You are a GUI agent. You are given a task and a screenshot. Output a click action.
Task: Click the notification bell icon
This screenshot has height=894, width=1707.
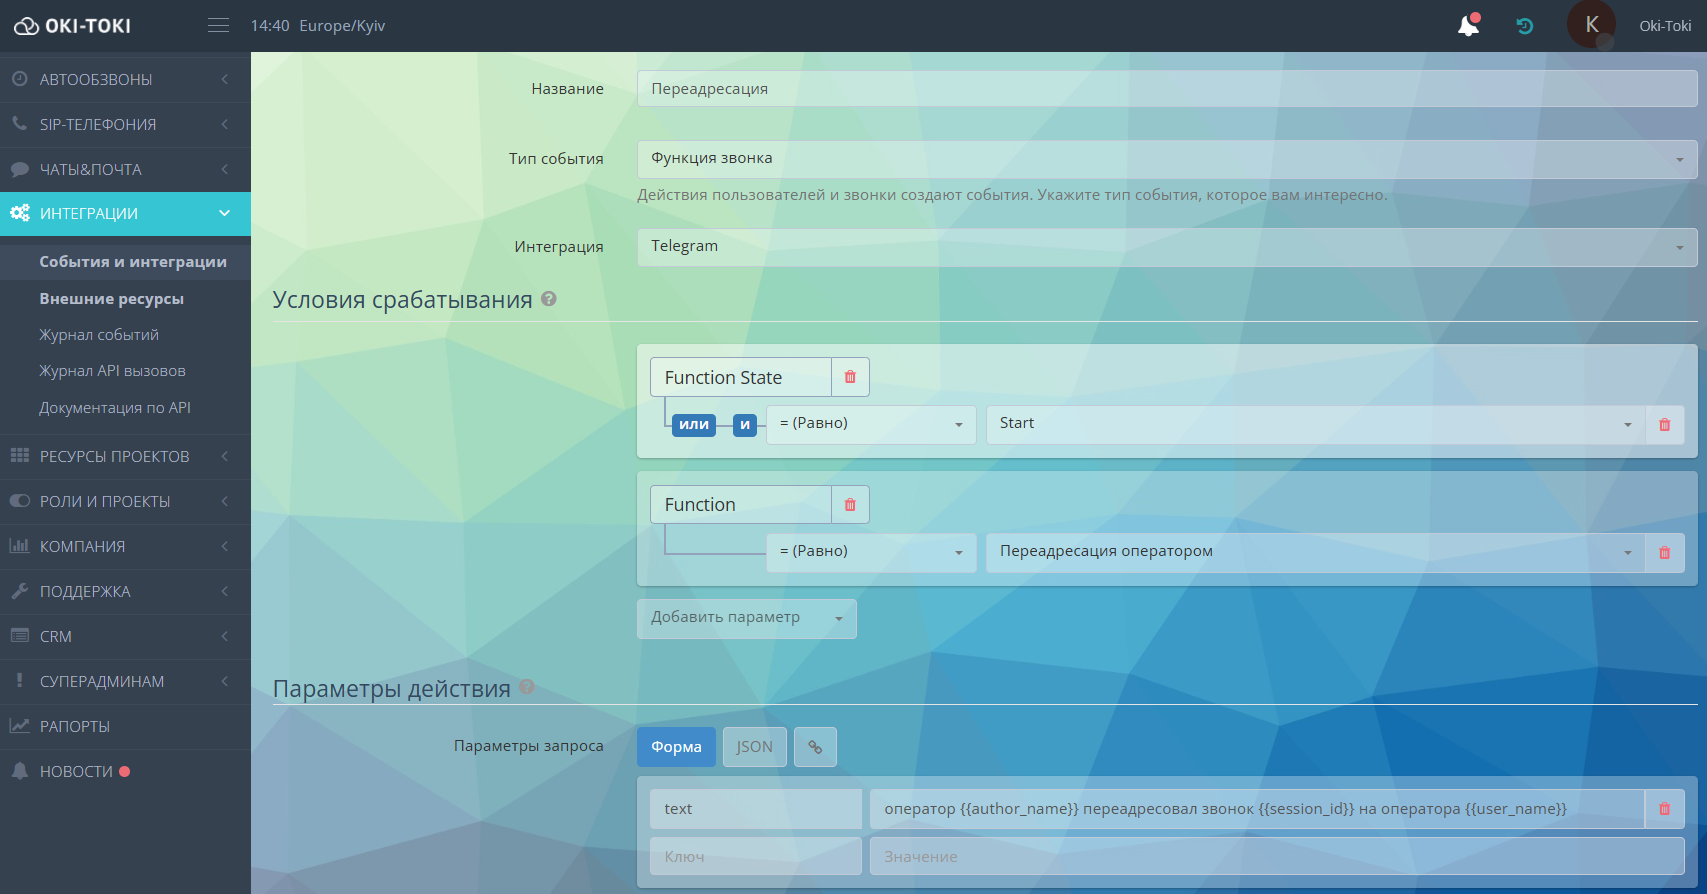pyautogui.click(x=1468, y=26)
